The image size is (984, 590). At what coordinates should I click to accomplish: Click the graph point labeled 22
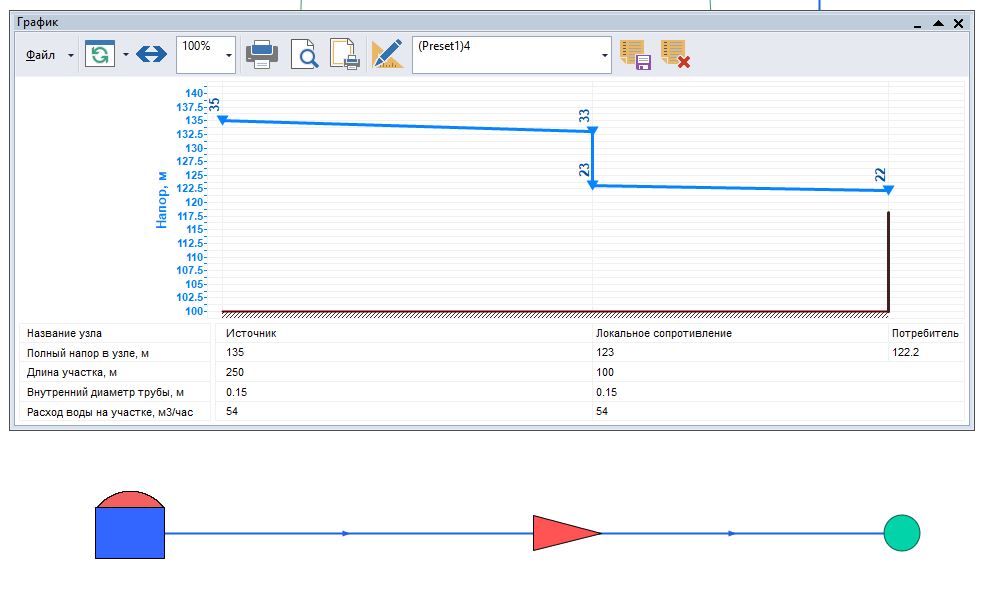(888, 189)
